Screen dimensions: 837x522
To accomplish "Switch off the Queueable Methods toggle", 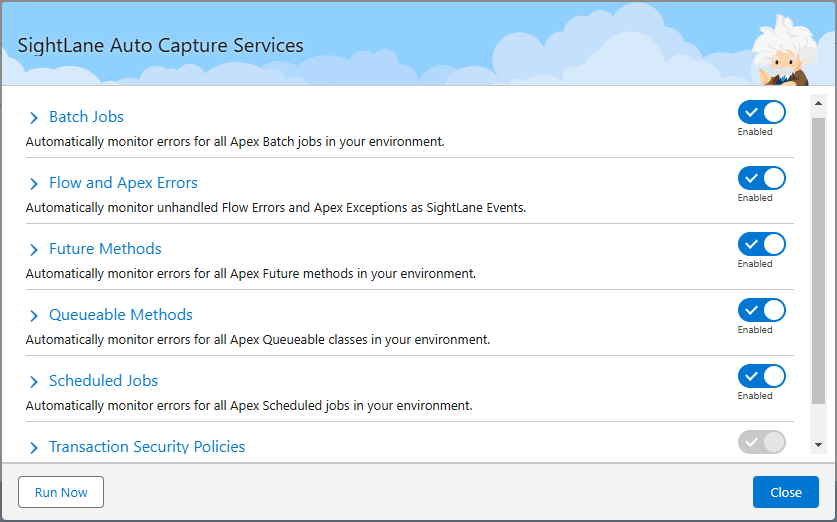I will click(761, 310).
